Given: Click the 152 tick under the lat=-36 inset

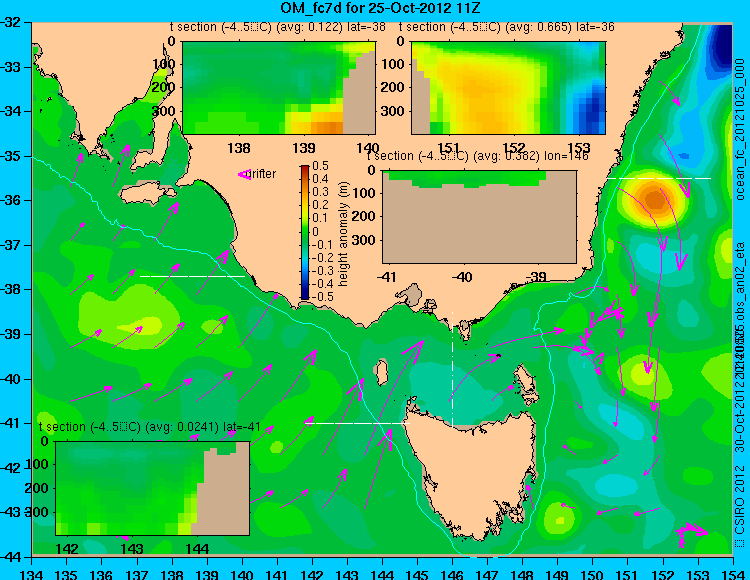Looking at the screenshot, I should pyautogui.click(x=514, y=148).
